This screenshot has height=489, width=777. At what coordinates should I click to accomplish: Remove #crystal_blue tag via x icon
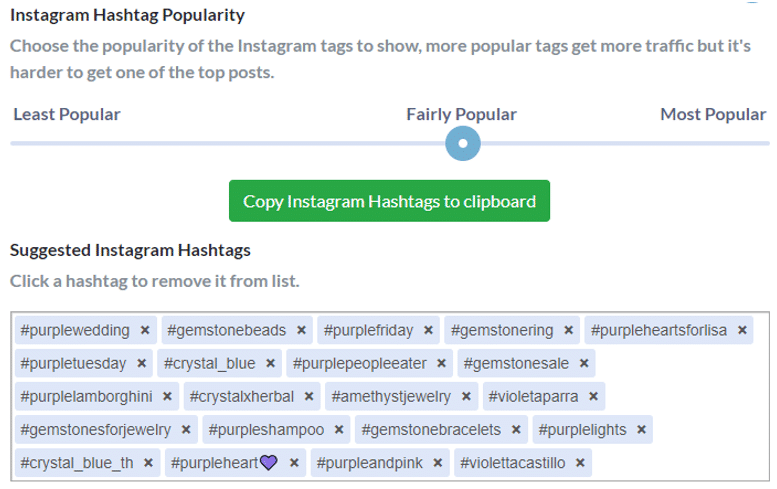pyautogui.click(x=270, y=363)
